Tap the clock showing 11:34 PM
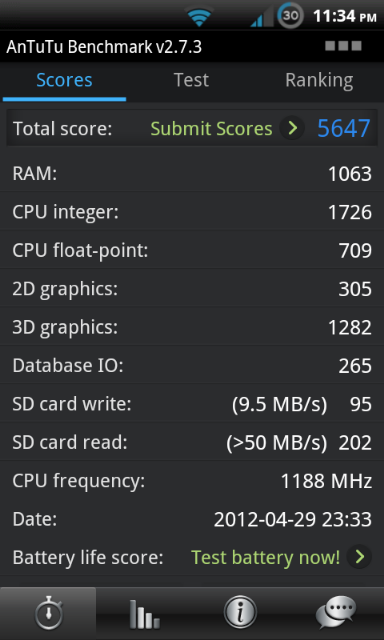The image size is (384, 640). (x=344, y=16)
